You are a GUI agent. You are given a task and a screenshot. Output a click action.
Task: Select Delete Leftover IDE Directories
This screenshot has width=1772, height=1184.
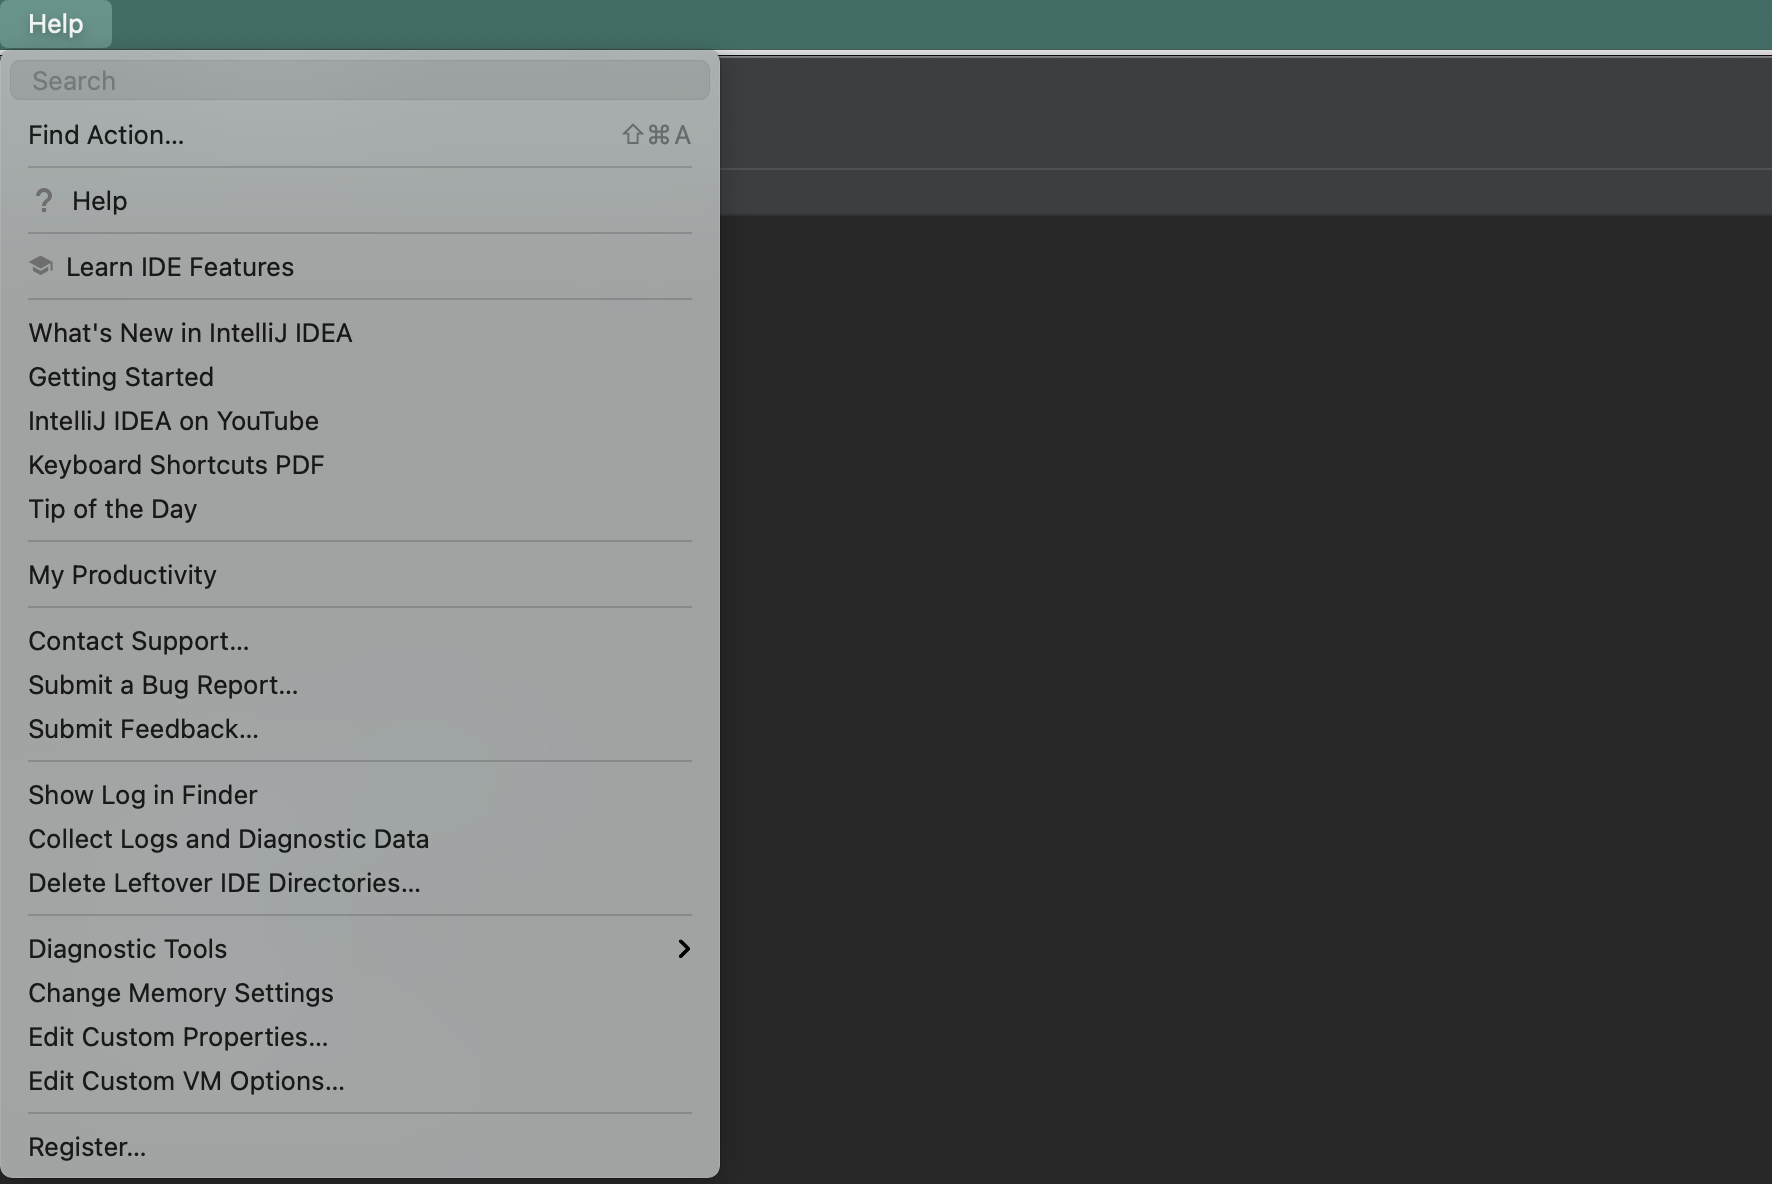pyautogui.click(x=224, y=883)
